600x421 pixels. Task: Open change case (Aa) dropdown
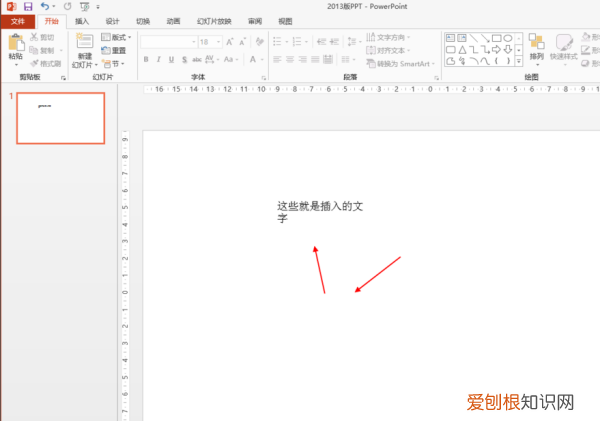[231, 59]
